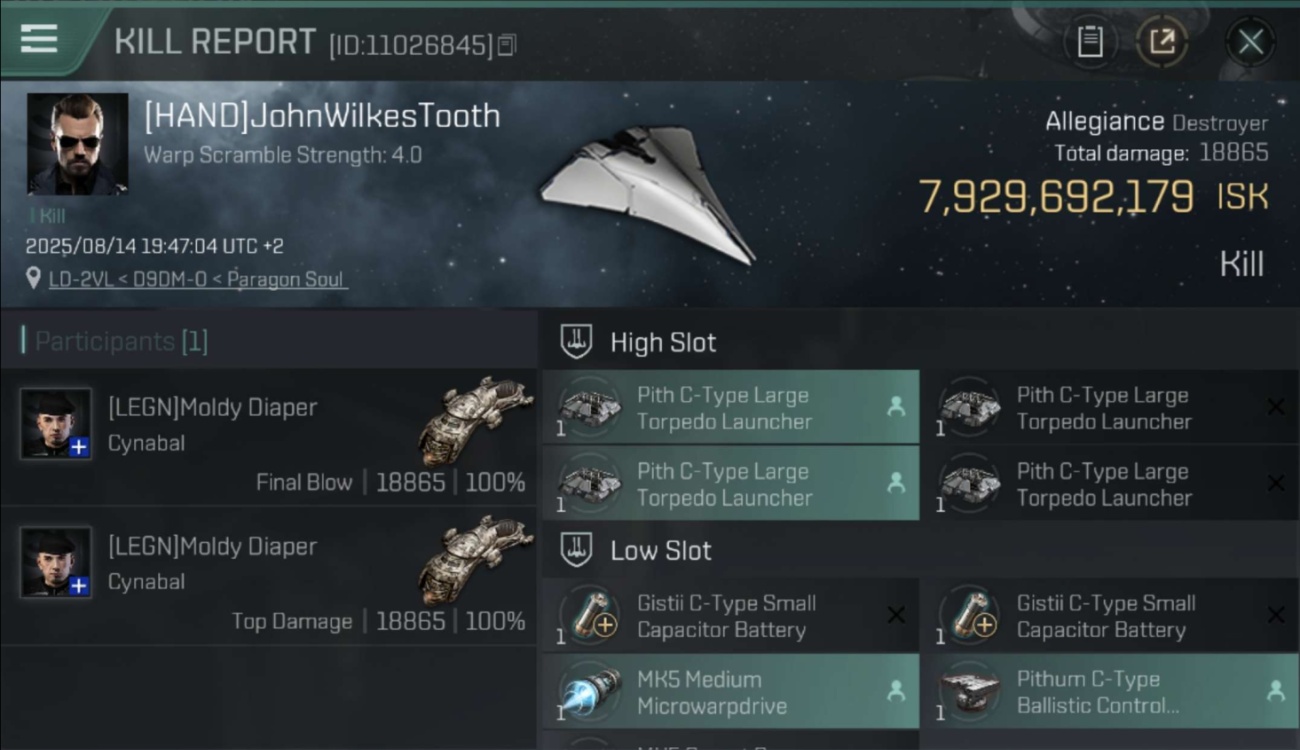Select the Final Blow Cynabal ship icon
Screen dimensions: 1300x750
click(475, 420)
